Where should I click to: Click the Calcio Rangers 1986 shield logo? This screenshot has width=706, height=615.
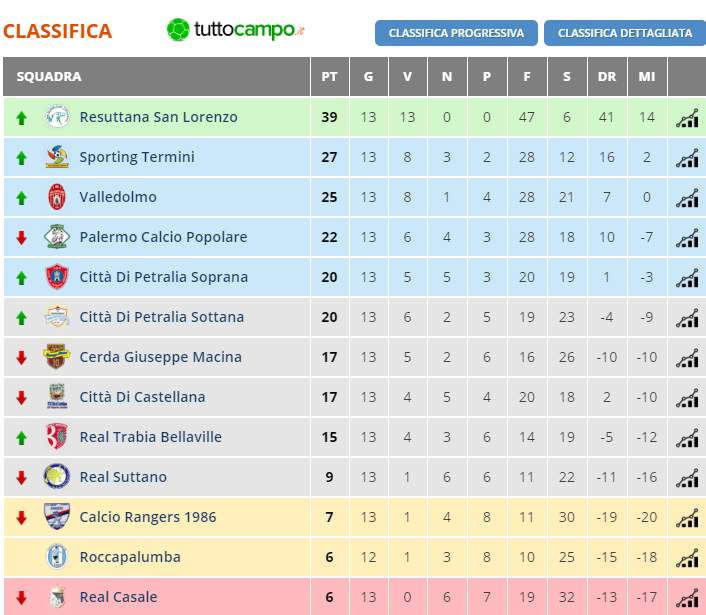point(57,516)
